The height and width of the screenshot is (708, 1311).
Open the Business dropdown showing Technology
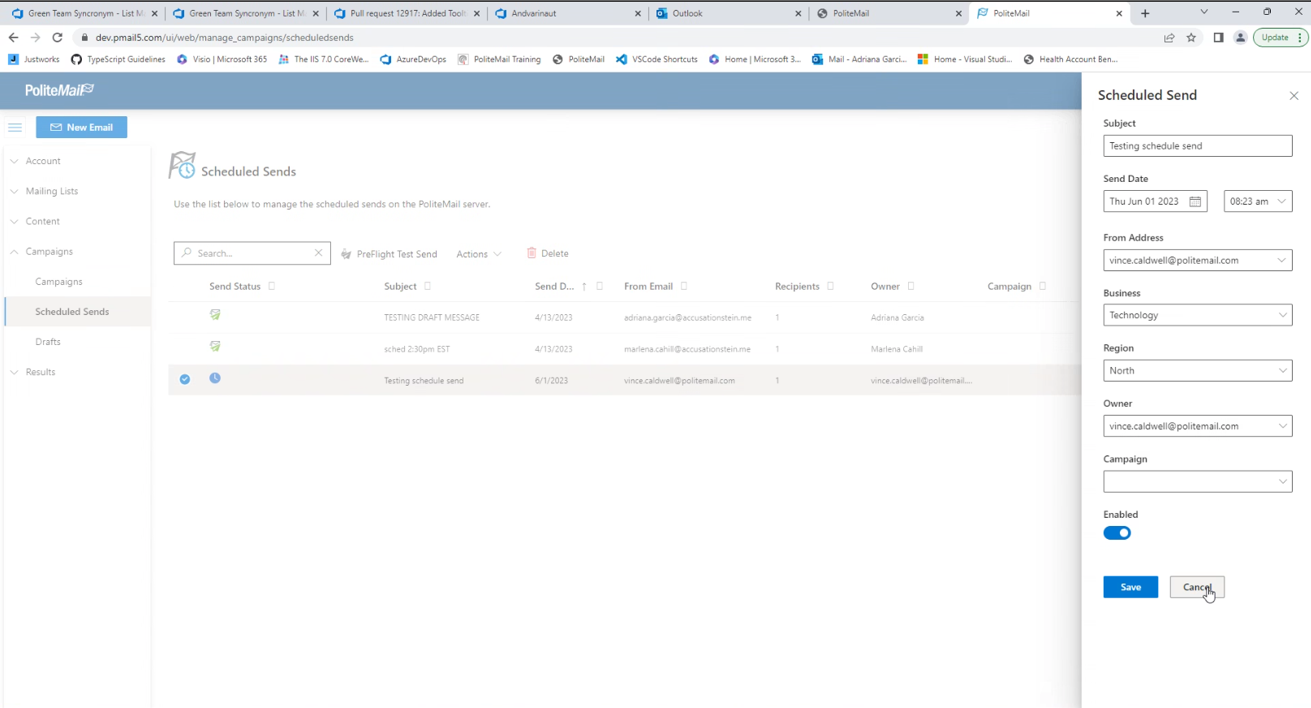tap(1198, 315)
